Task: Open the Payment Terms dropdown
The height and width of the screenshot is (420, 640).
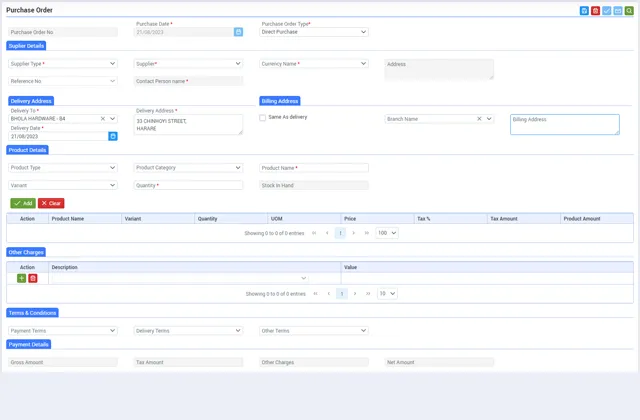Action: 63,330
